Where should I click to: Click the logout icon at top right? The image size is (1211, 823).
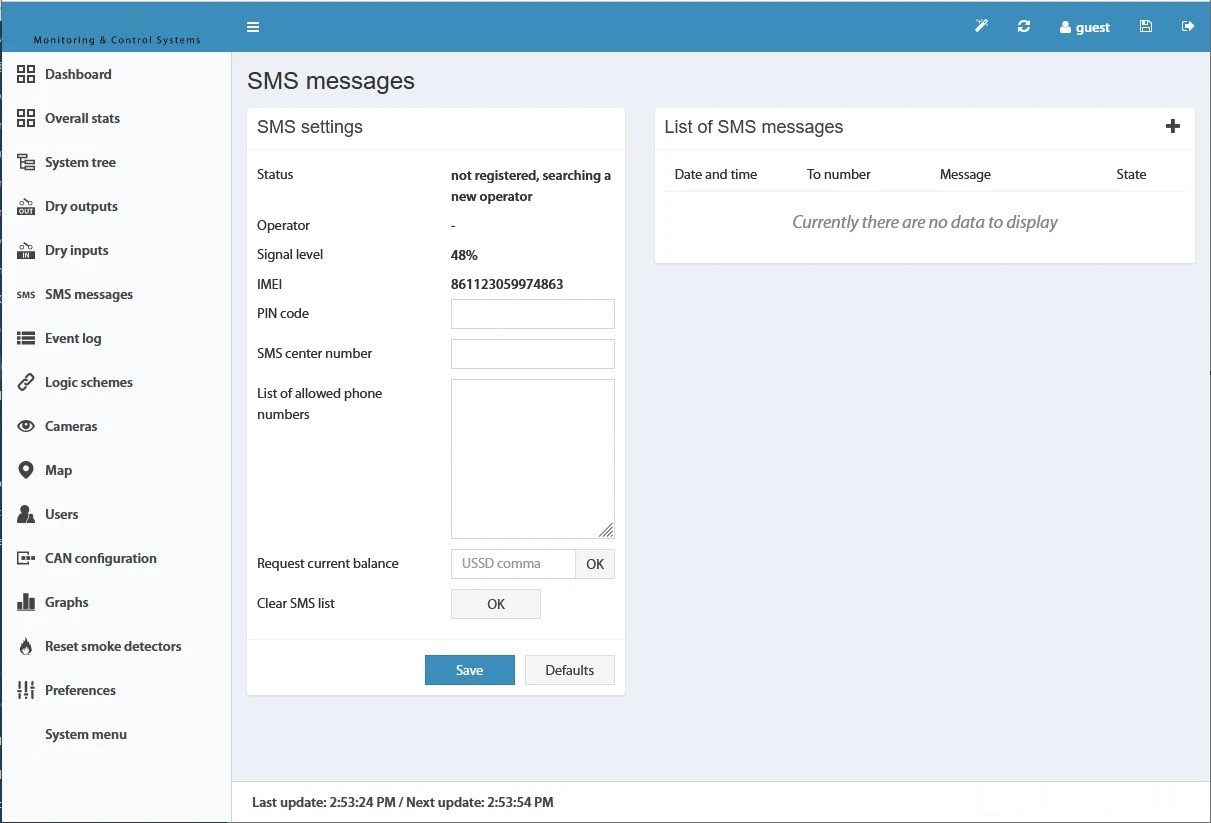1188,26
